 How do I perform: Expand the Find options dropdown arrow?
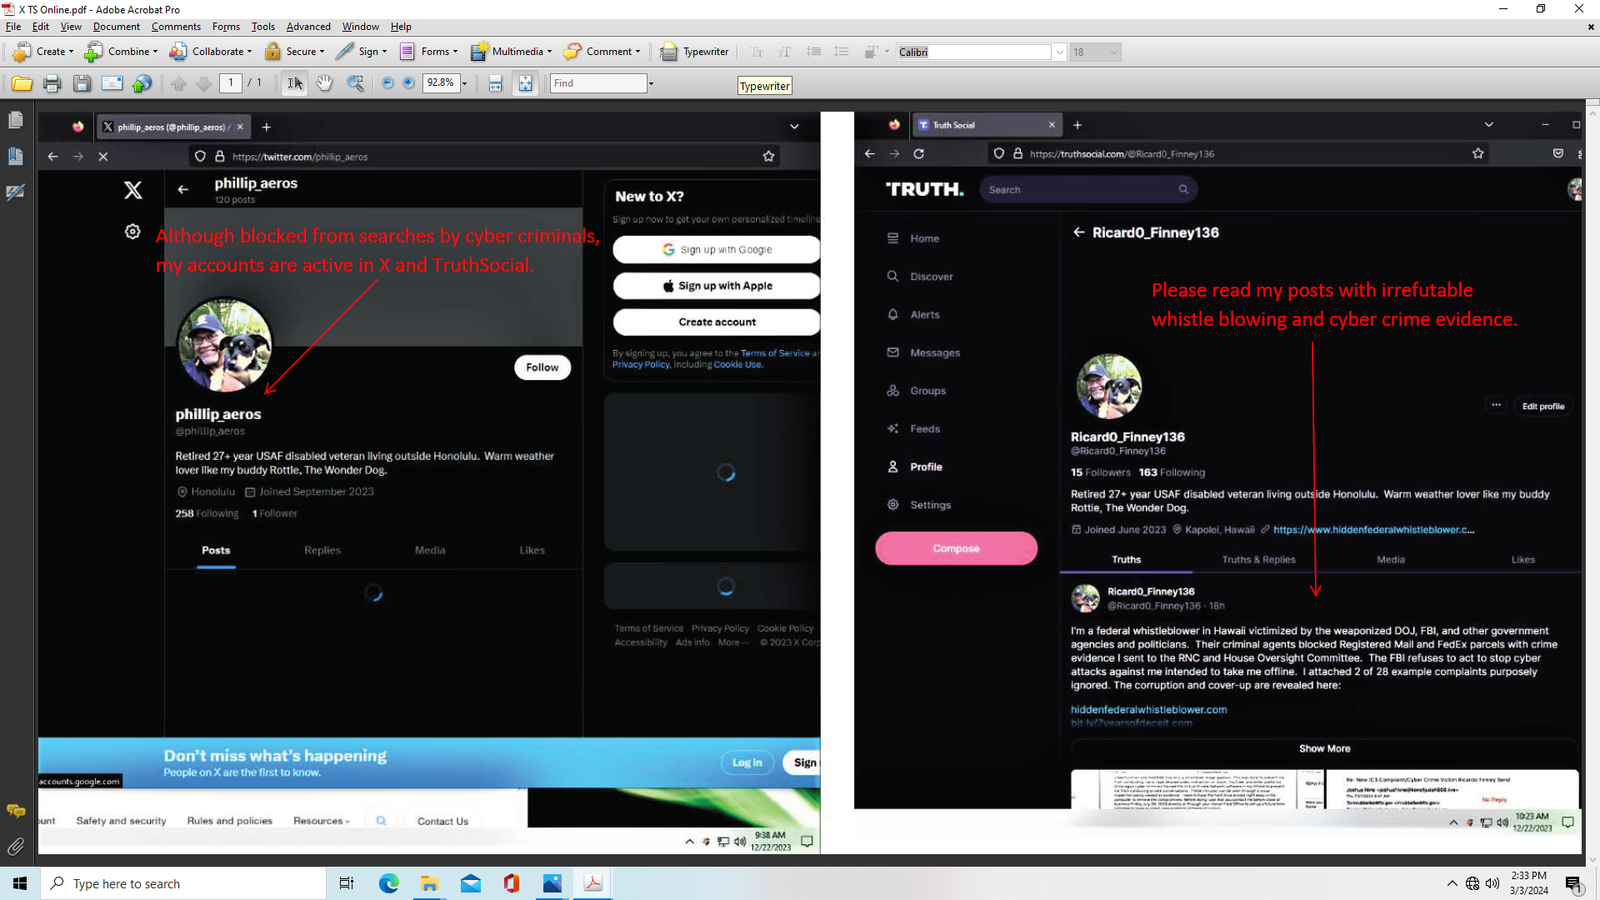pos(651,84)
